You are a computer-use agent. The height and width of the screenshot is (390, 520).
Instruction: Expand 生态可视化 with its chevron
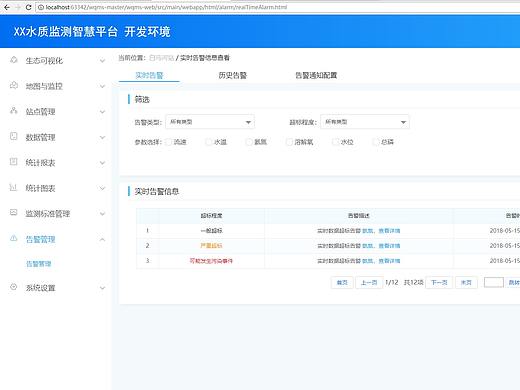click(x=102, y=61)
